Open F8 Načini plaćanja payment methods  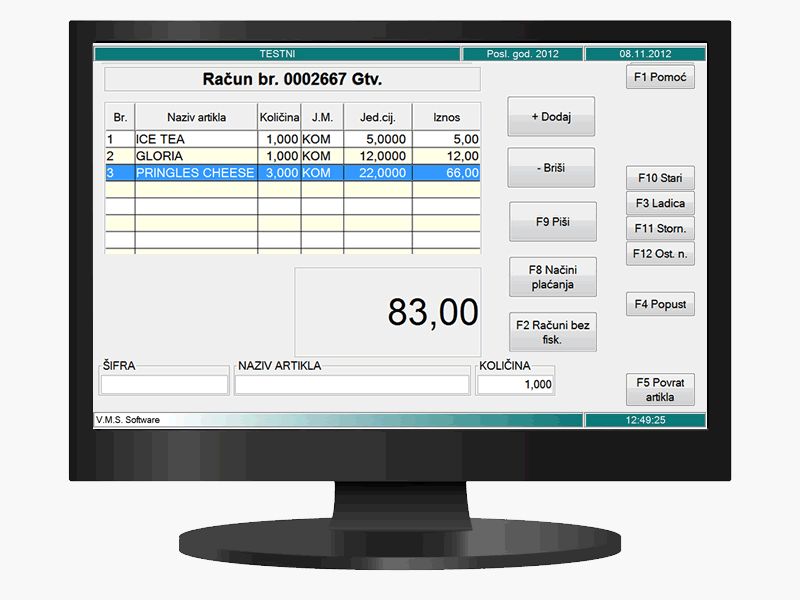coord(551,277)
